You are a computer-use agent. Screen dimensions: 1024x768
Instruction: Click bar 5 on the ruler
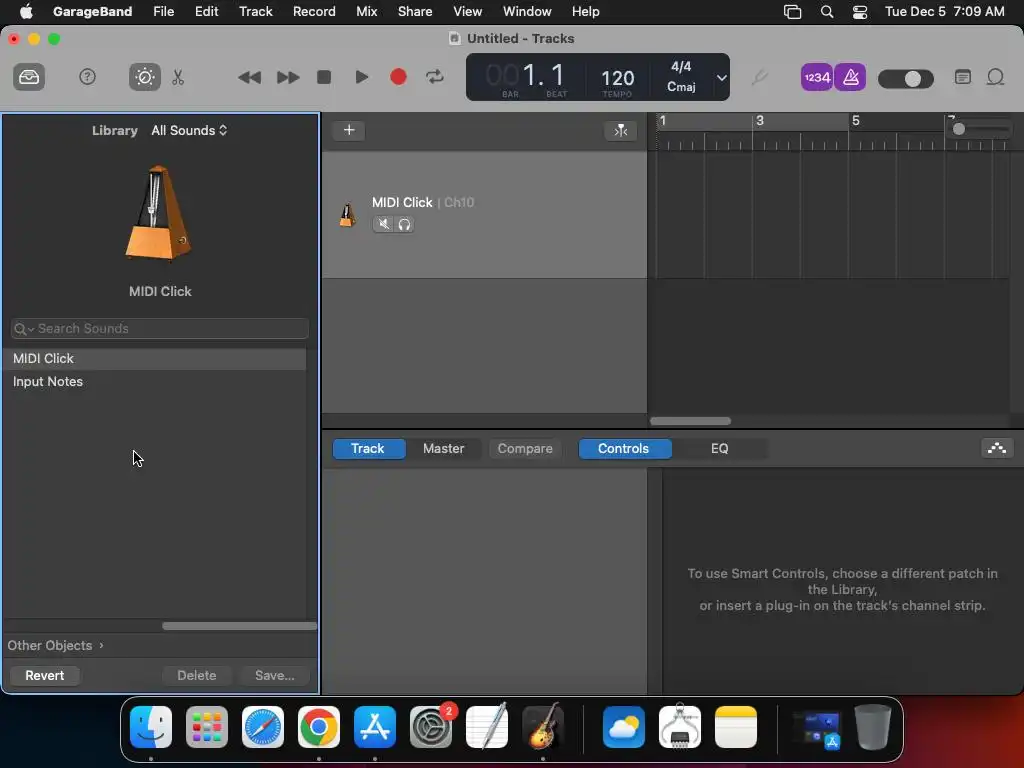[856, 121]
